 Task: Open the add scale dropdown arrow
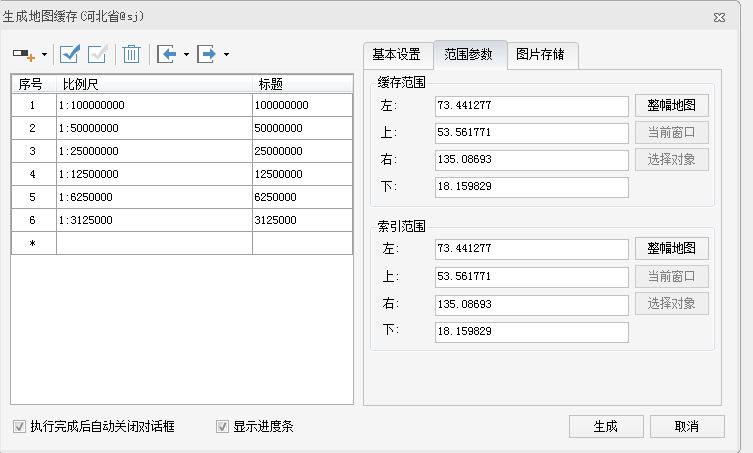pos(44,54)
